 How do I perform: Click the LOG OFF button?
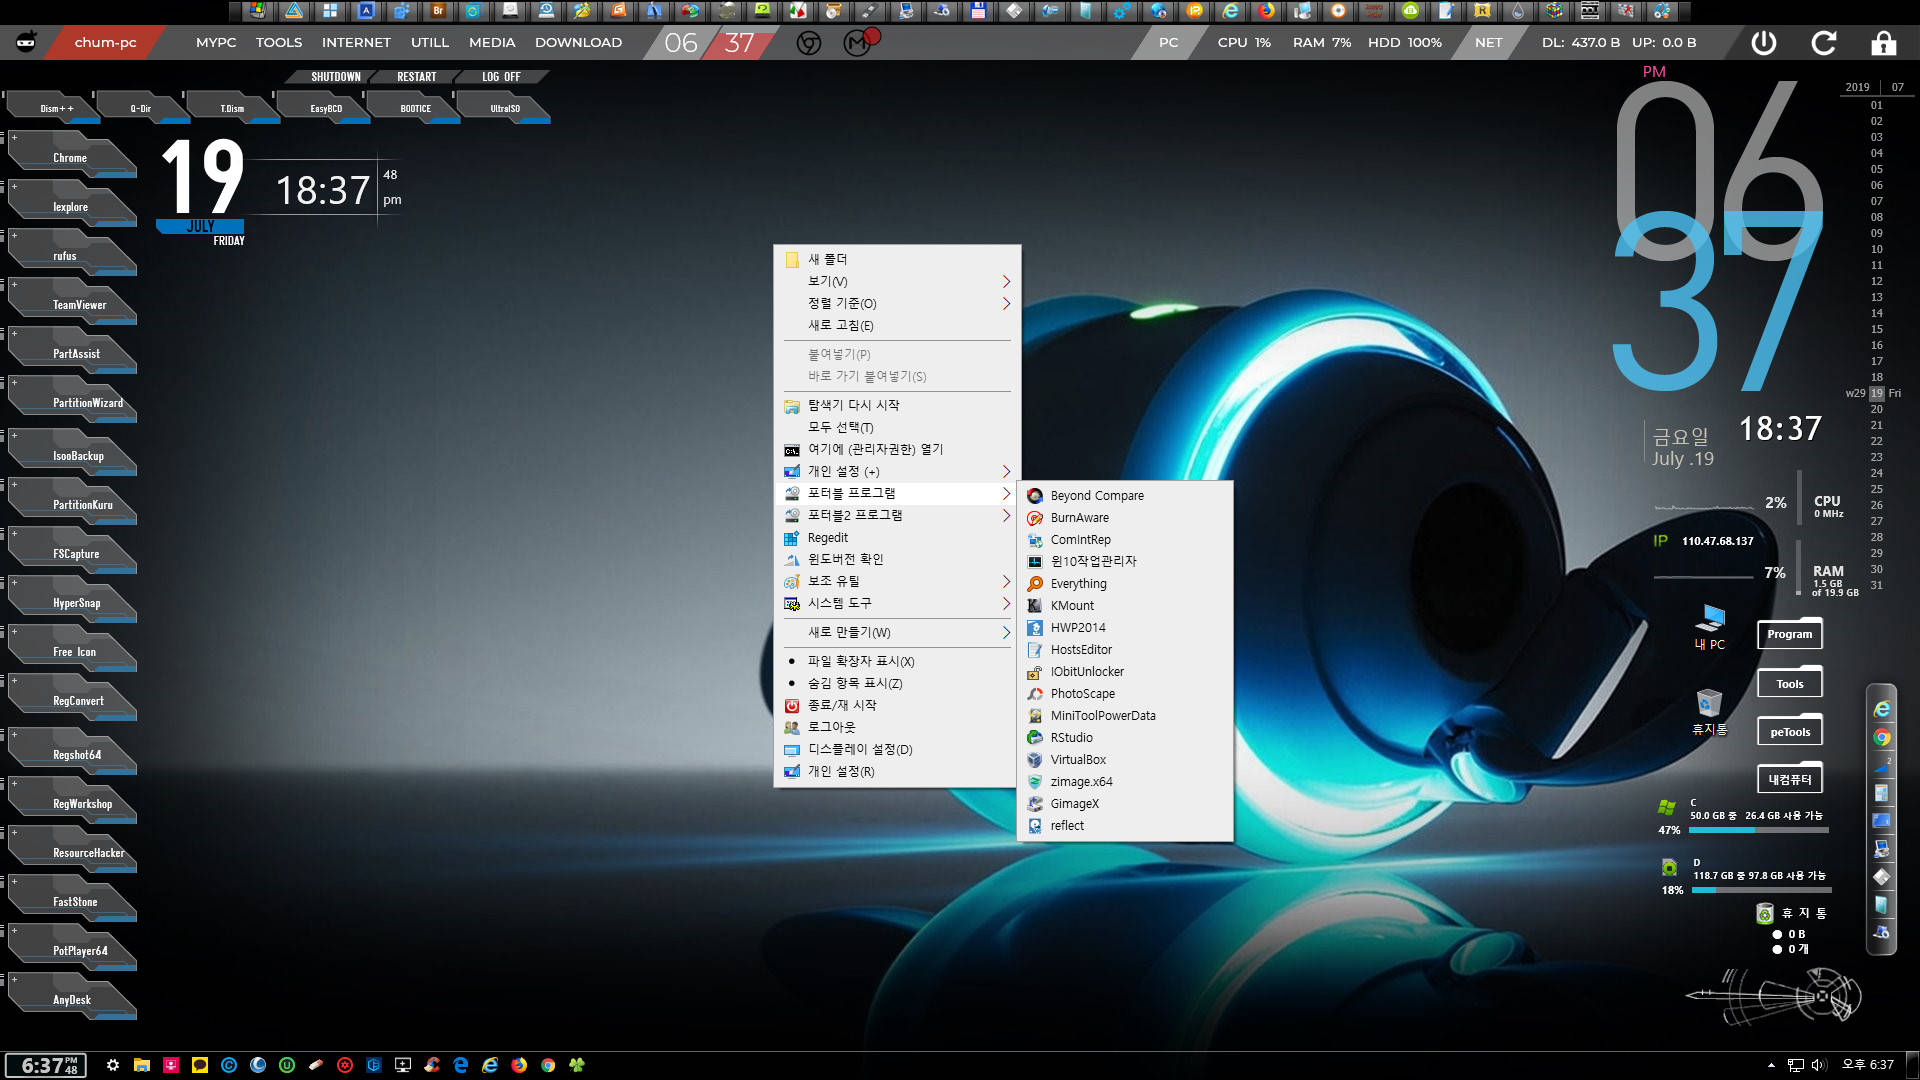pyautogui.click(x=501, y=77)
